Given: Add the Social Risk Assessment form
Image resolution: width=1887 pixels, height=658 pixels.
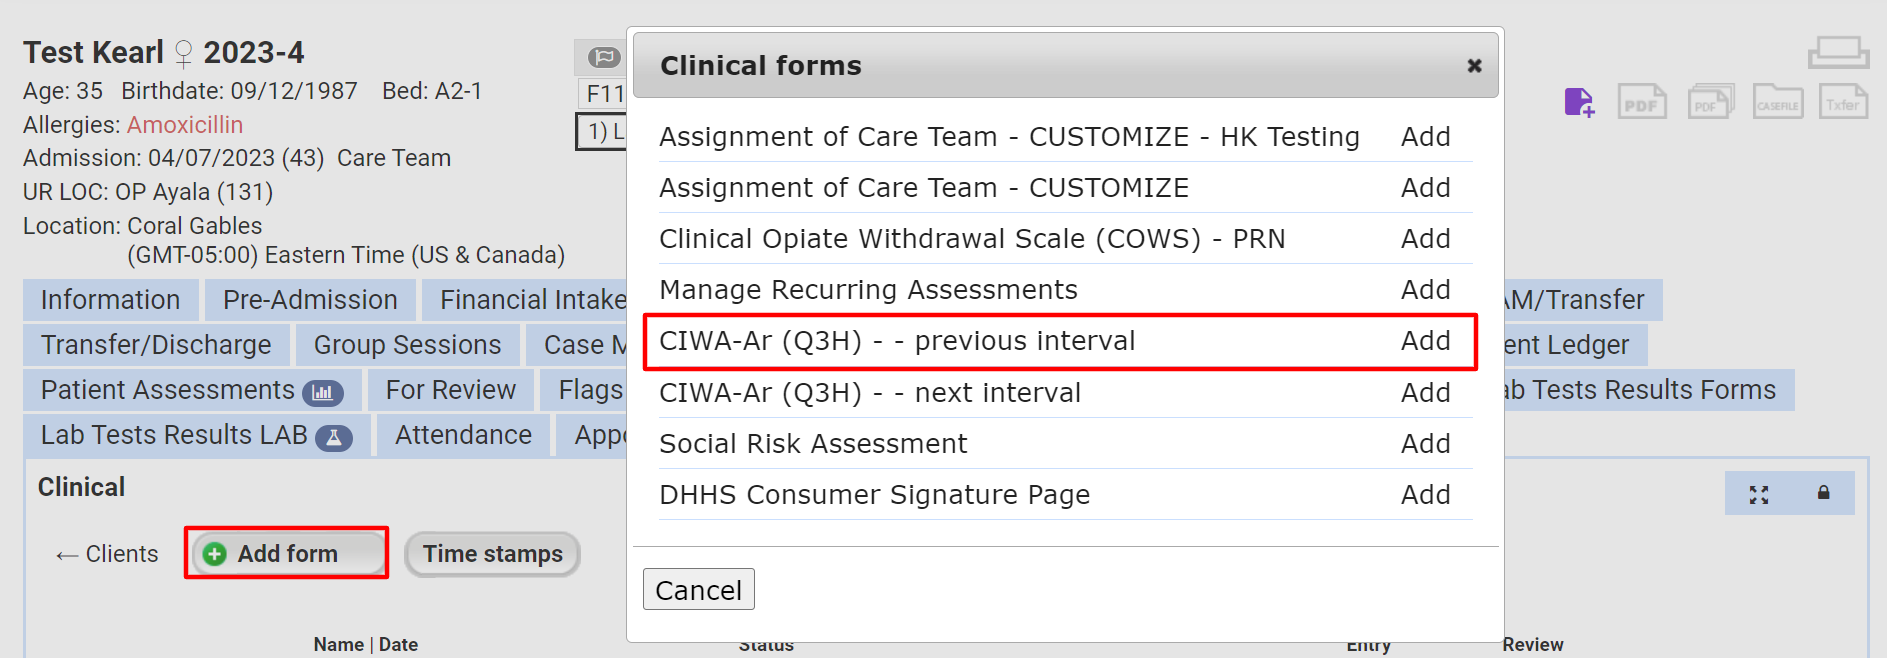Looking at the screenshot, I should [x=1425, y=444].
